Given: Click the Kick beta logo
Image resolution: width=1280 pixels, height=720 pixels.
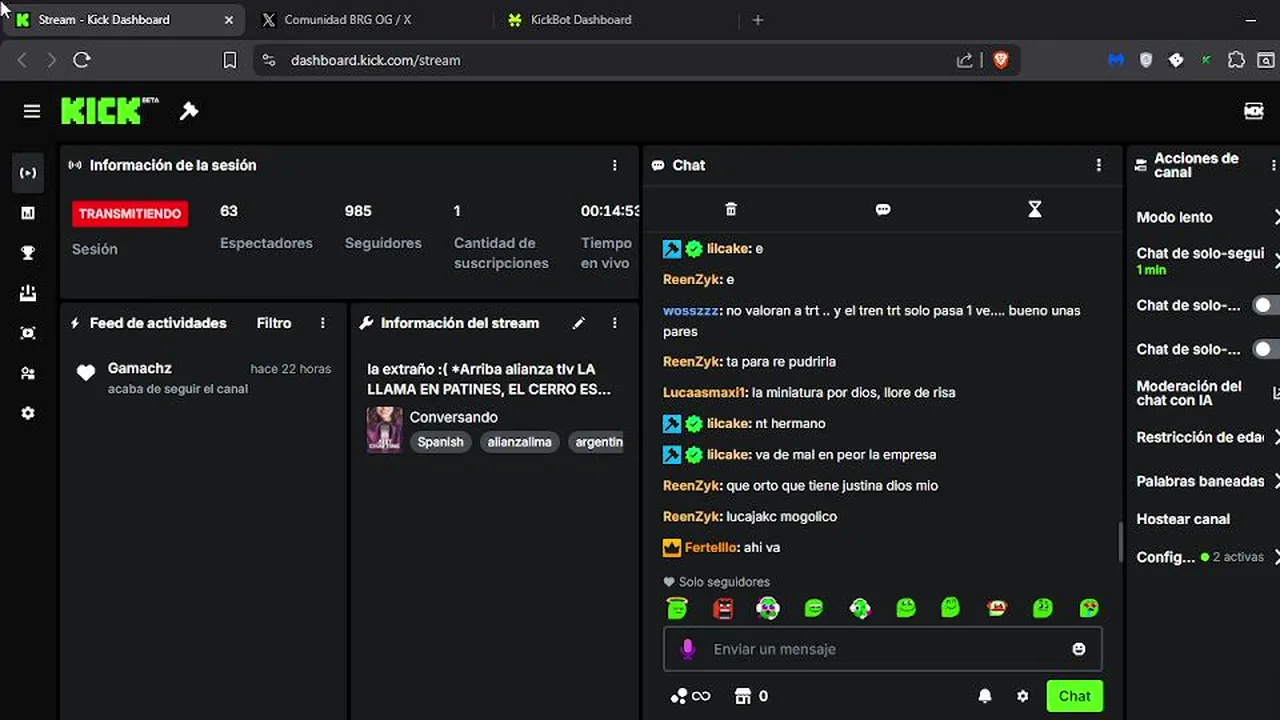Looking at the screenshot, I should [x=110, y=110].
